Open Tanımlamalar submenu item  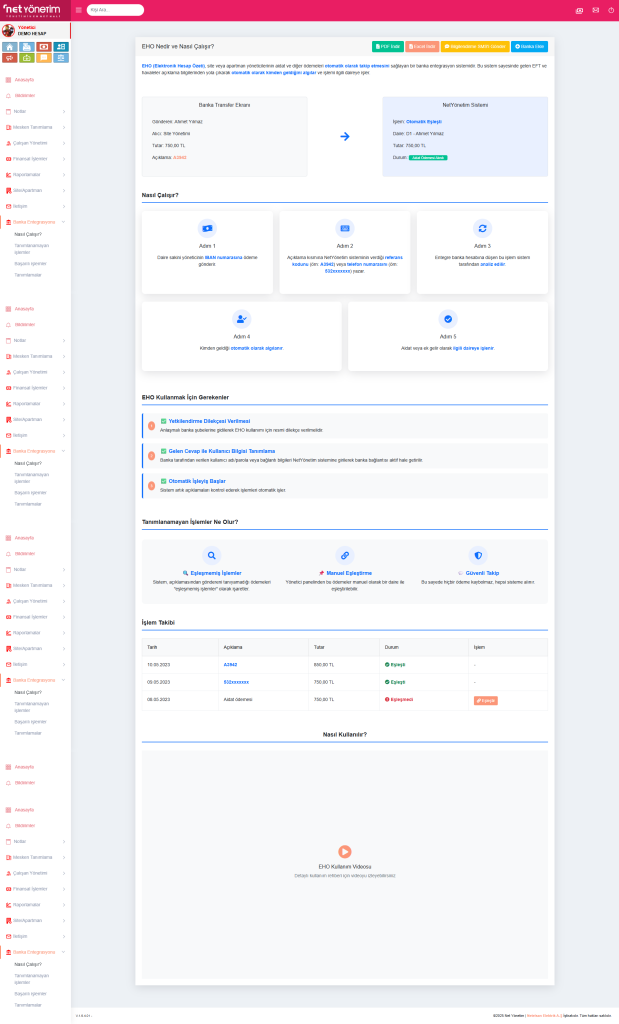click(x=28, y=275)
